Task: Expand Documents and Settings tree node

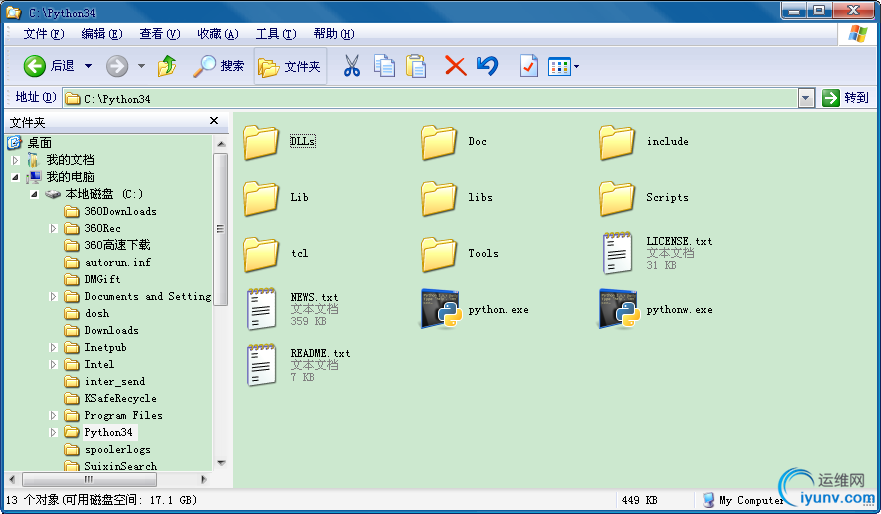Action: coord(54,297)
